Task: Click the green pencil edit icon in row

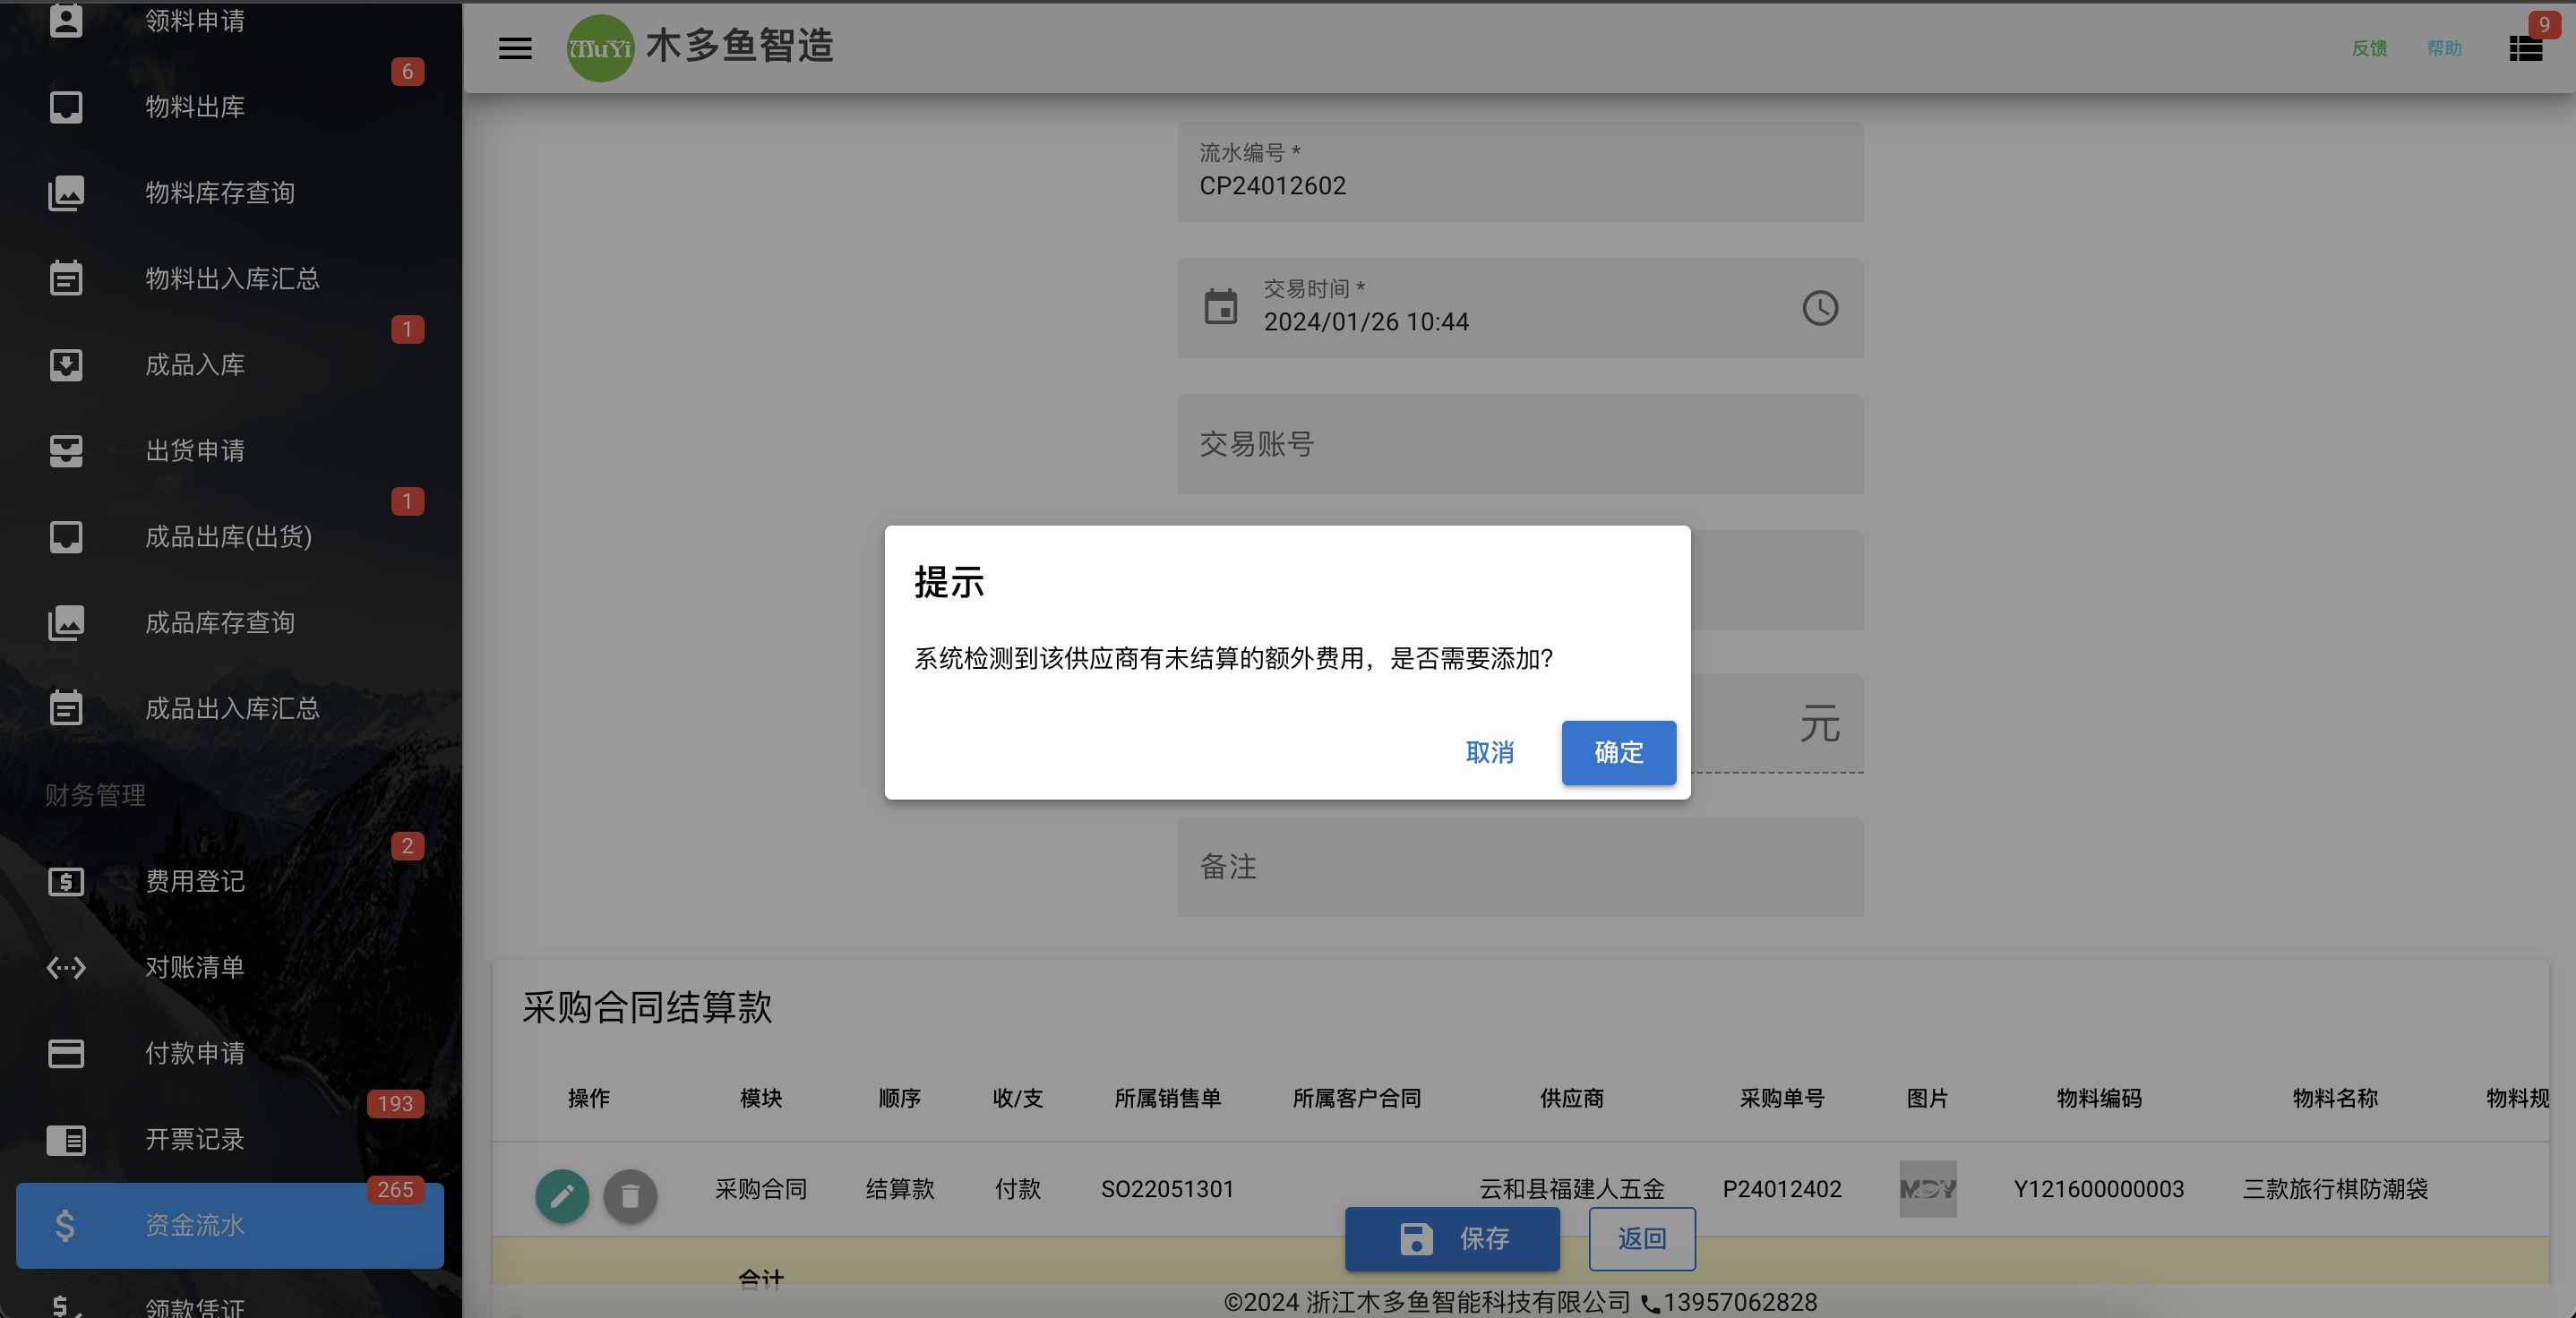Action: coord(562,1194)
